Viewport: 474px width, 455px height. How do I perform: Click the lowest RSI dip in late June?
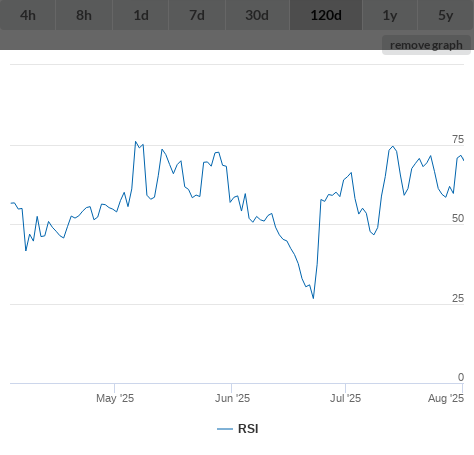click(x=313, y=298)
